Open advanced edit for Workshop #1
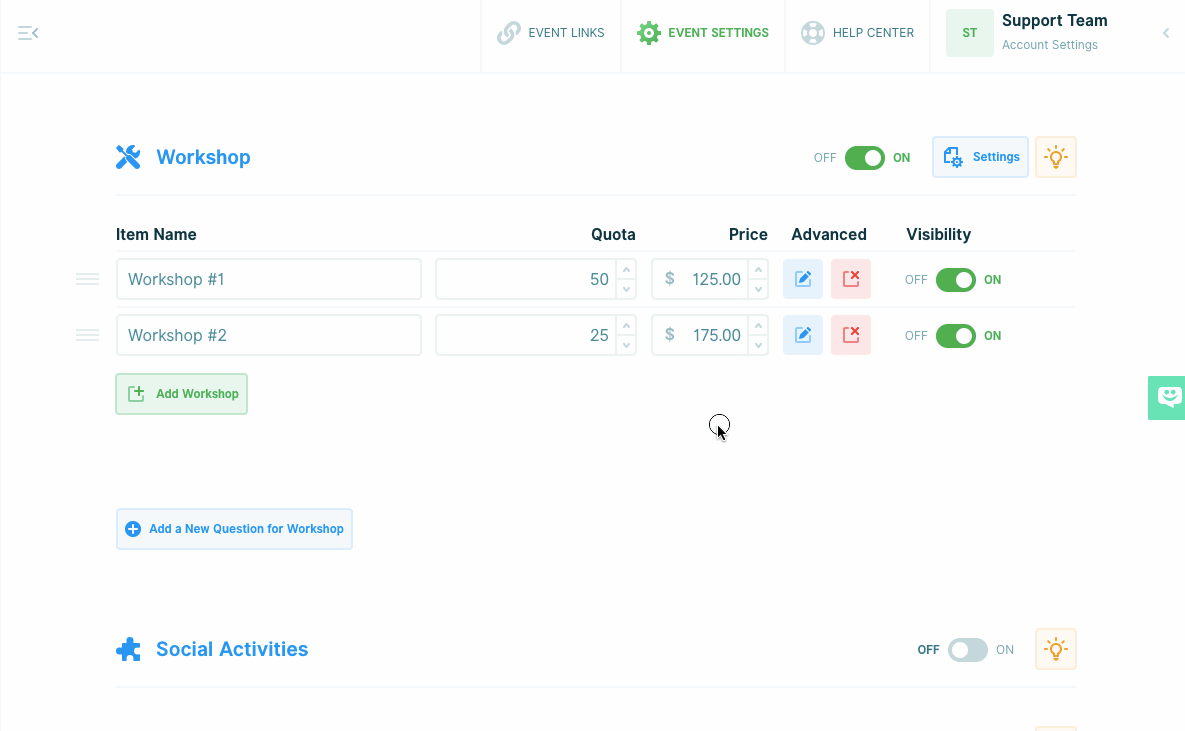The height and width of the screenshot is (731, 1185). 802,279
